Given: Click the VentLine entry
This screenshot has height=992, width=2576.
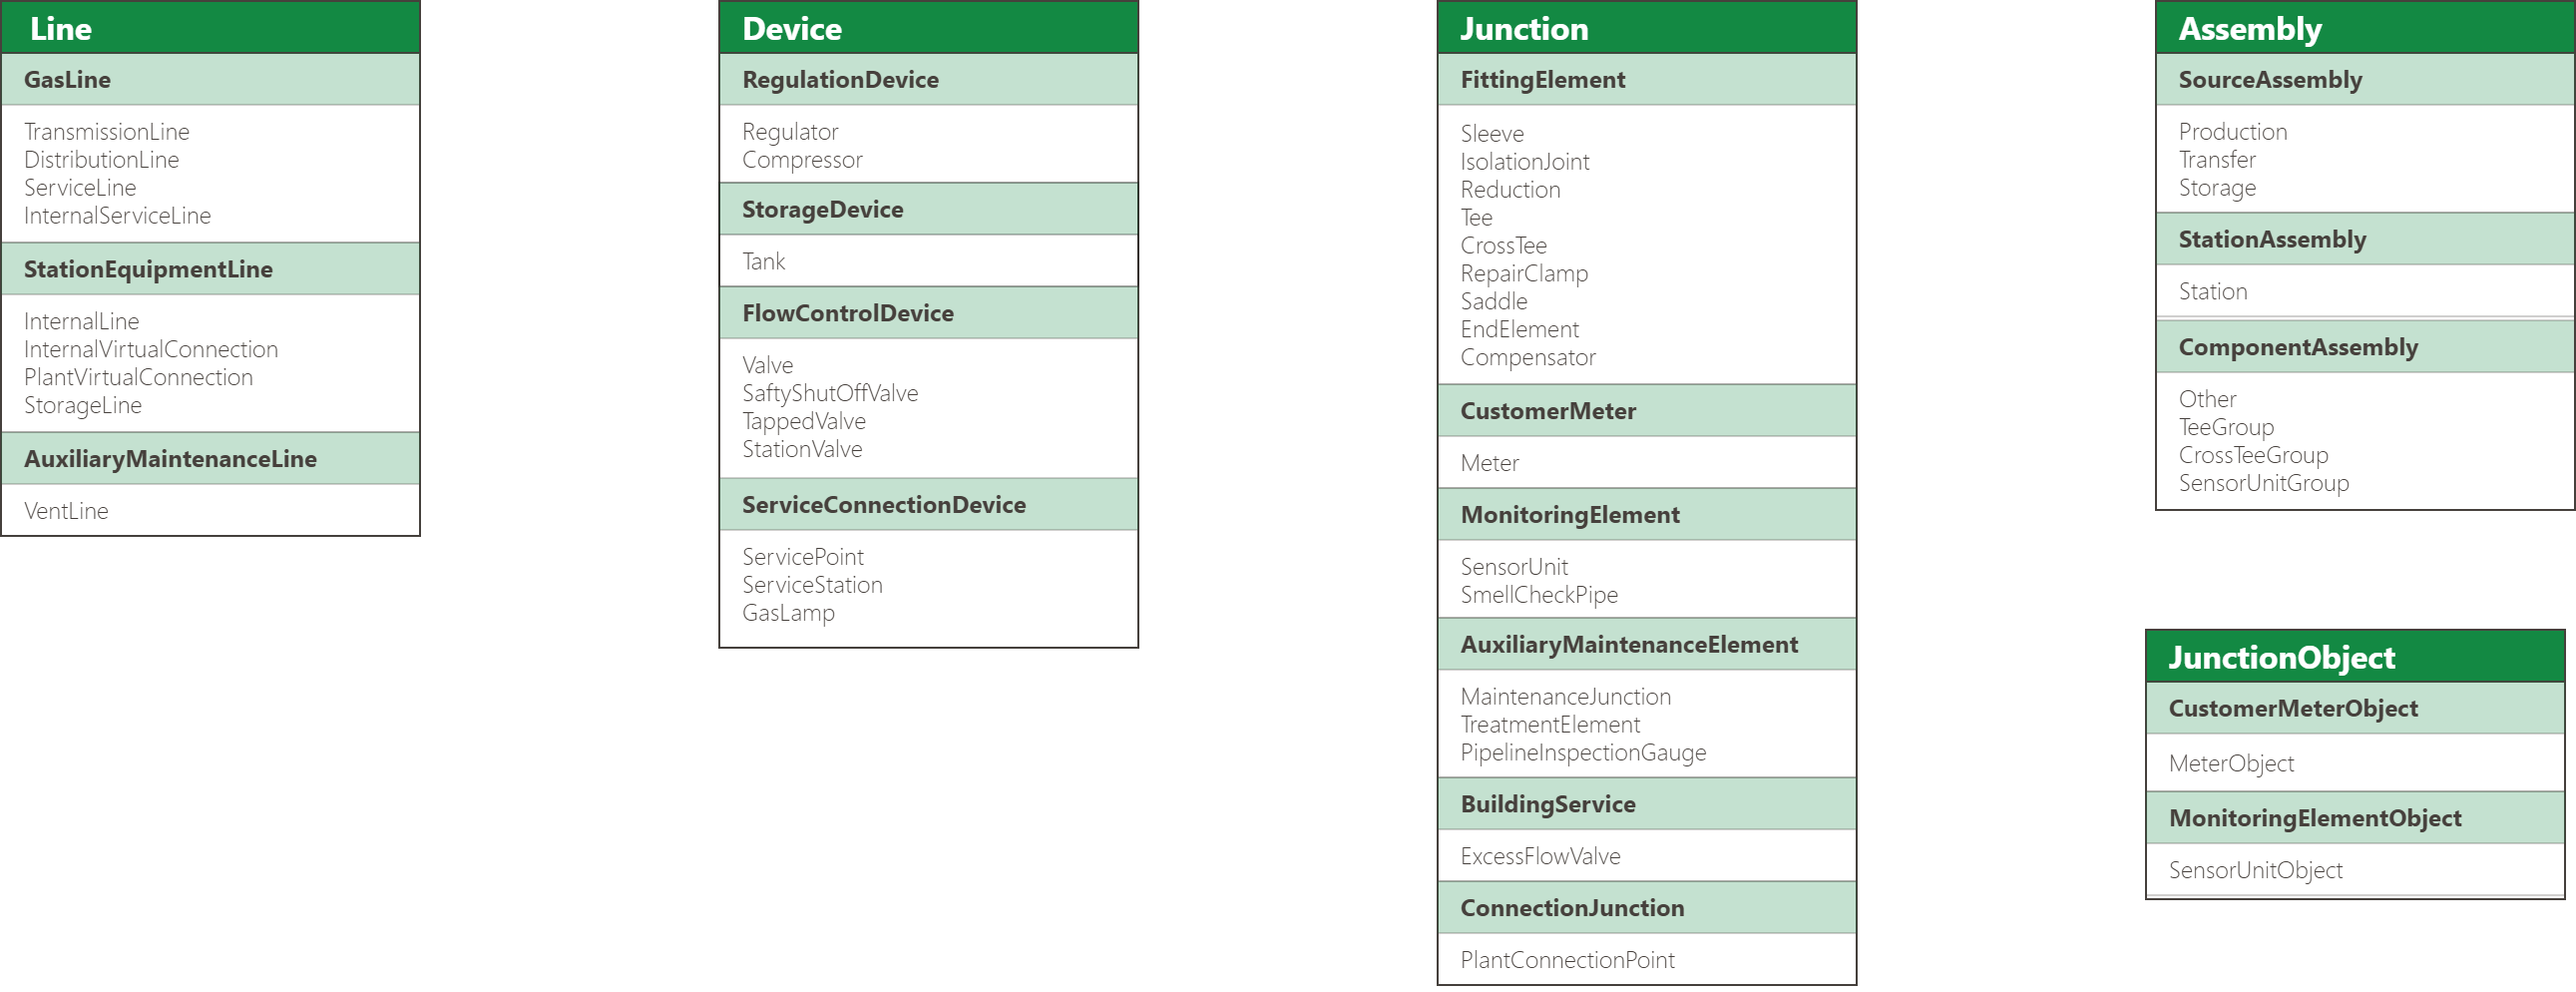Looking at the screenshot, I should (66, 511).
